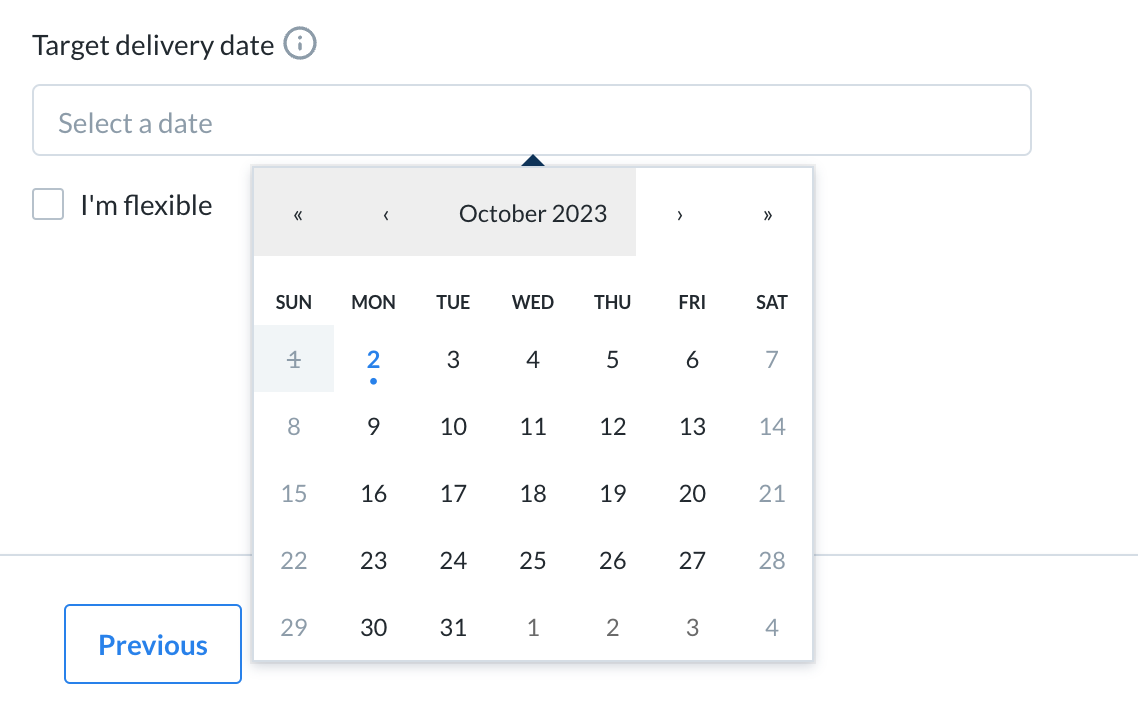1138x718 pixels.
Task: Go to previous year with double-left arrow
Action: tap(298, 214)
